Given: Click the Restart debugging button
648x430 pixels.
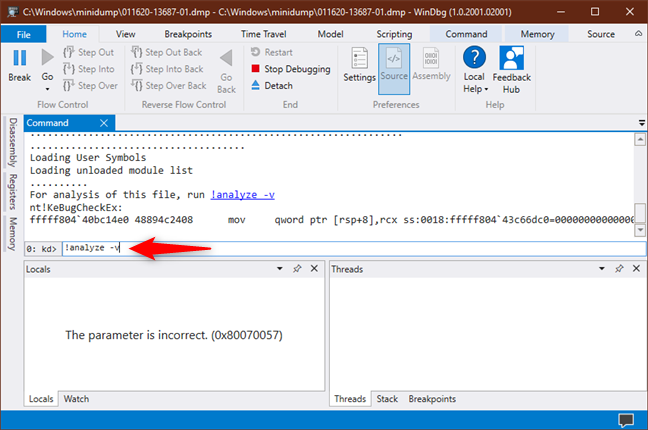Looking at the screenshot, I should [x=272, y=53].
